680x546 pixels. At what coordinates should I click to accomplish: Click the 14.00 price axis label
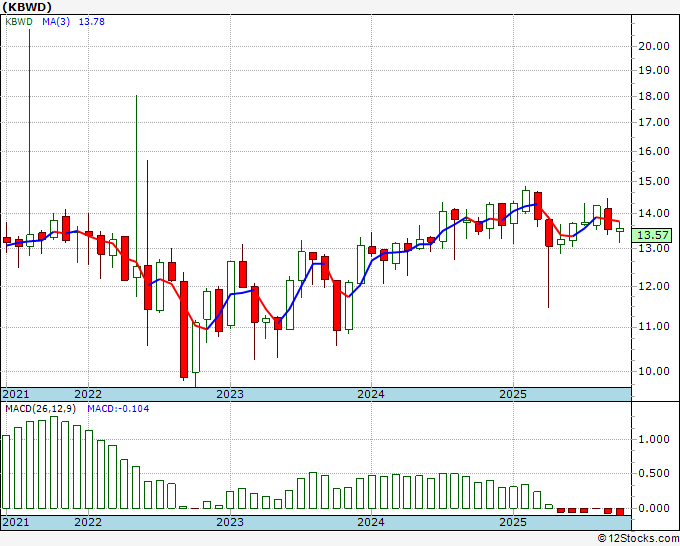tap(654, 213)
